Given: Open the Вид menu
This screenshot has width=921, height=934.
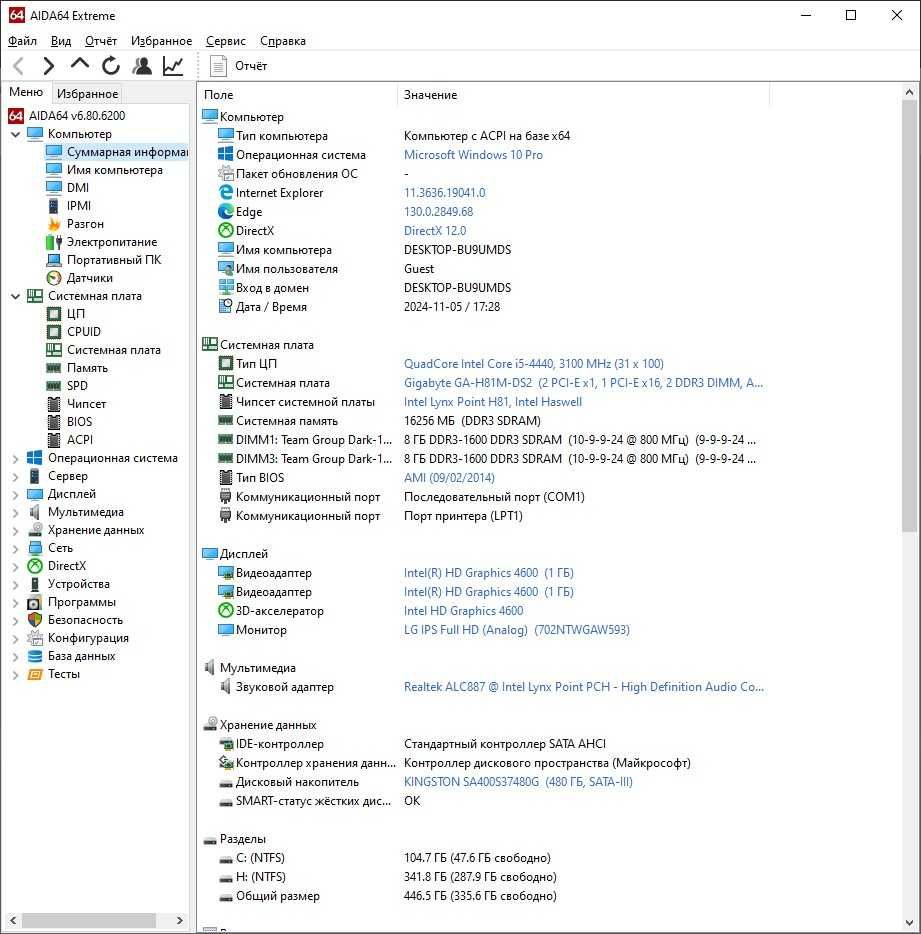Looking at the screenshot, I should tap(61, 41).
